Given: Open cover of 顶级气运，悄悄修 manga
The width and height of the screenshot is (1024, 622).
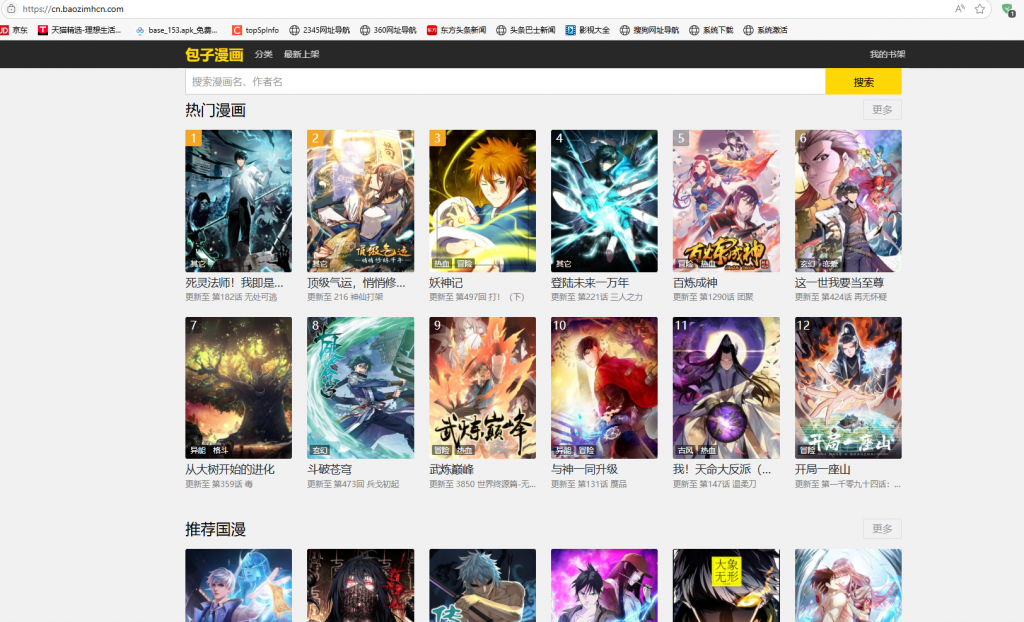Looking at the screenshot, I should tap(360, 201).
